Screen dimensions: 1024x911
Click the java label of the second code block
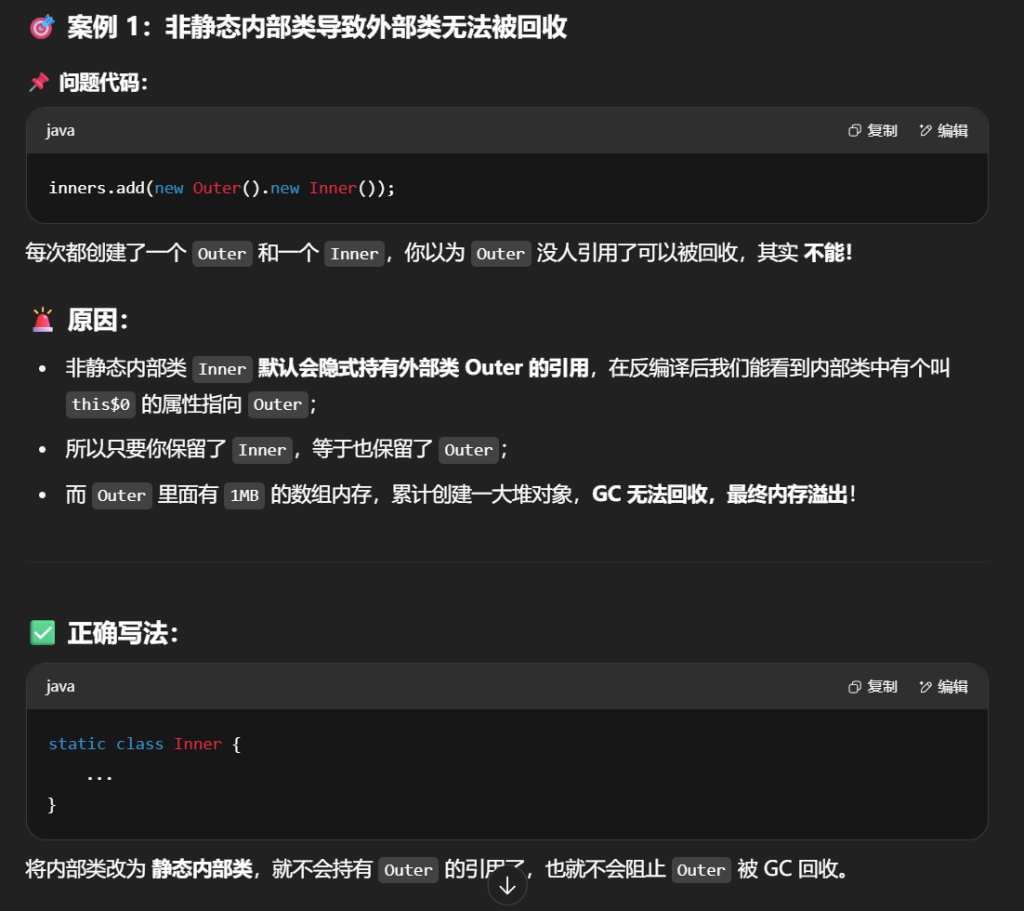click(60, 687)
